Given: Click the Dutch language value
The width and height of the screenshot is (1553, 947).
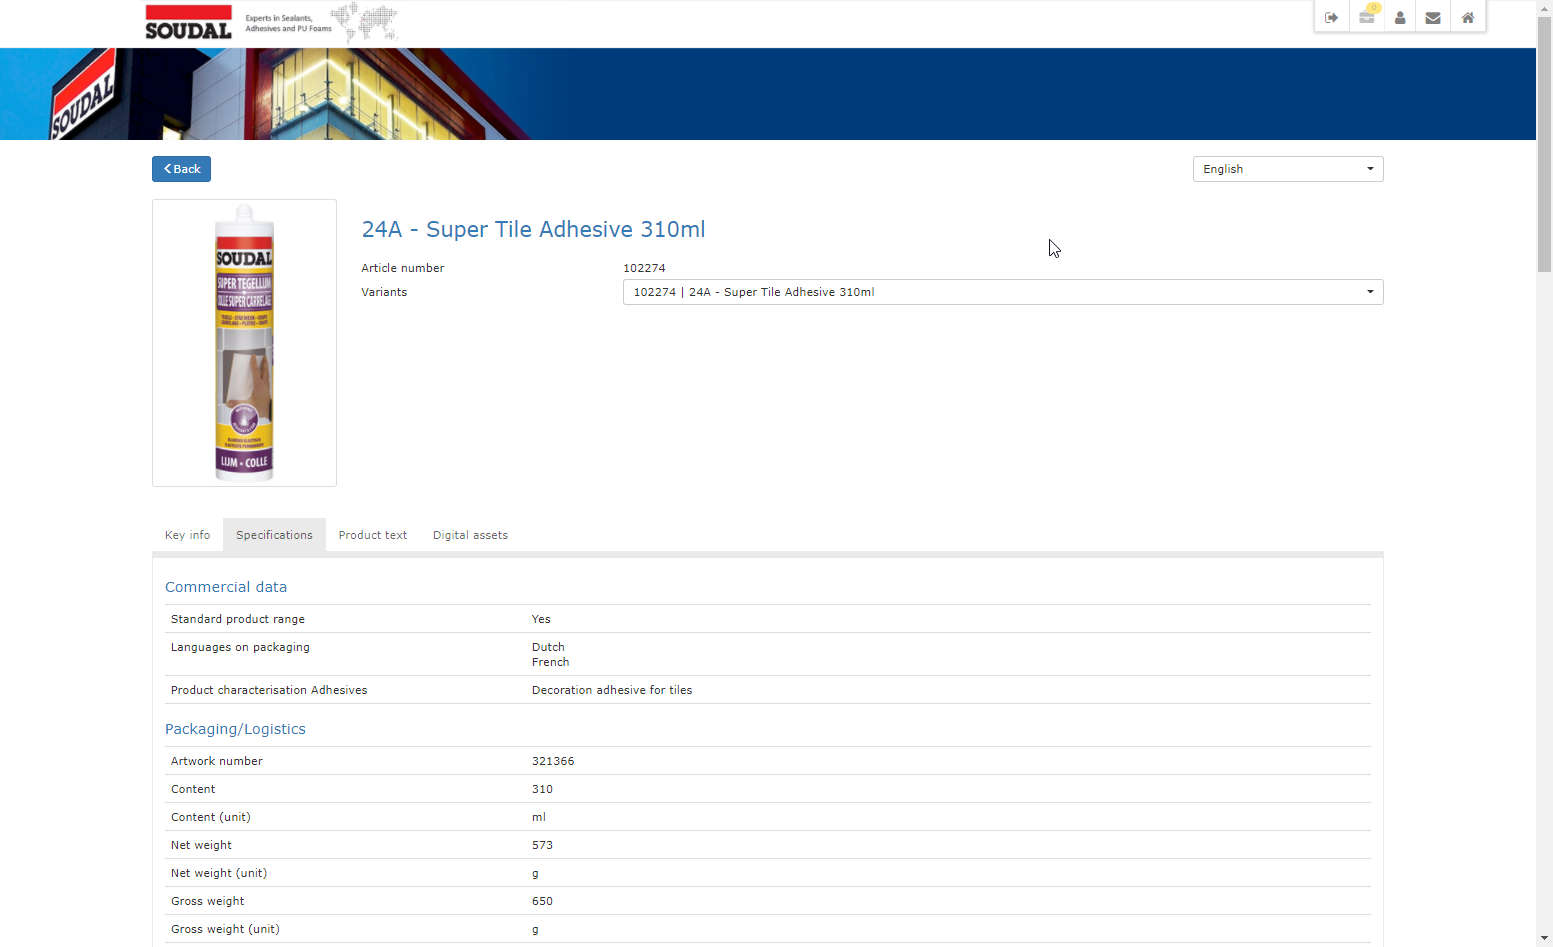Looking at the screenshot, I should [548, 647].
